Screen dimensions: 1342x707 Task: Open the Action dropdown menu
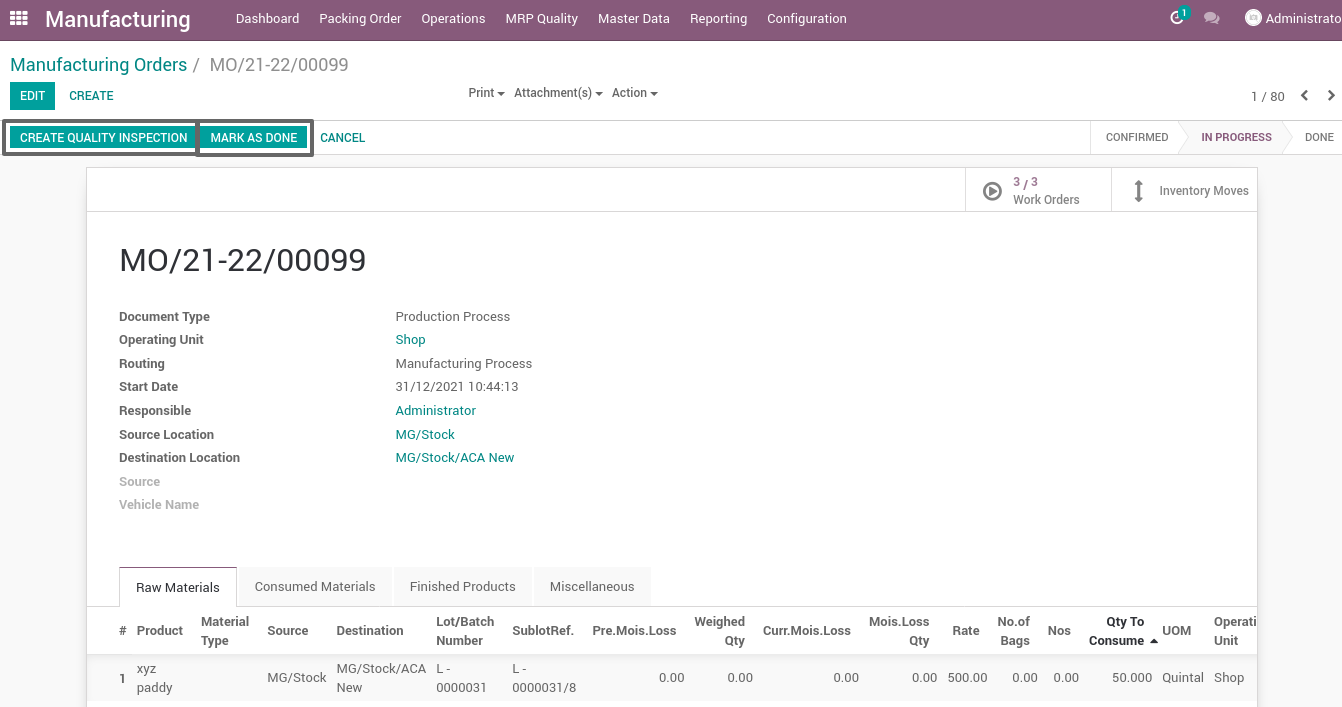[x=635, y=93]
